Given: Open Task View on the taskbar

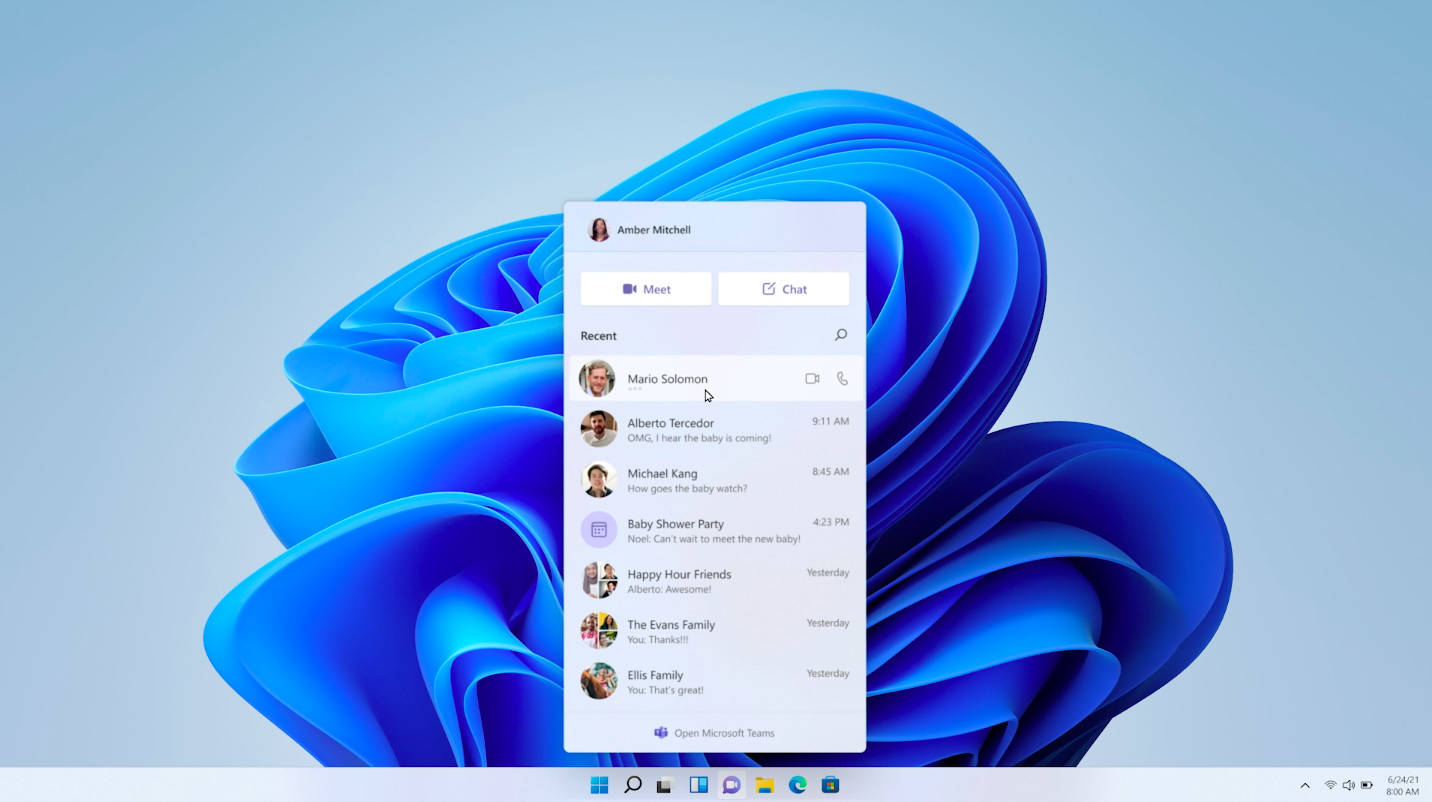Looking at the screenshot, I should (x=664, y=785).
